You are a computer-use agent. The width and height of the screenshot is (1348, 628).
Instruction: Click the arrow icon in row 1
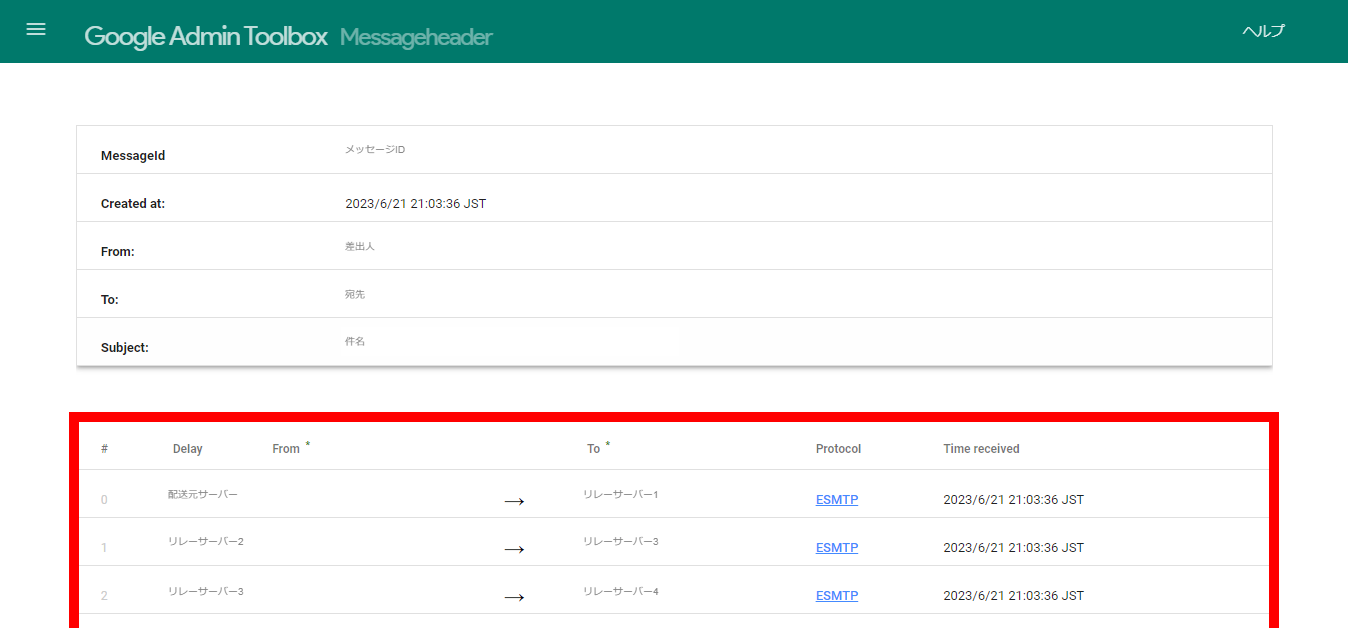click(x=514, y=549)
